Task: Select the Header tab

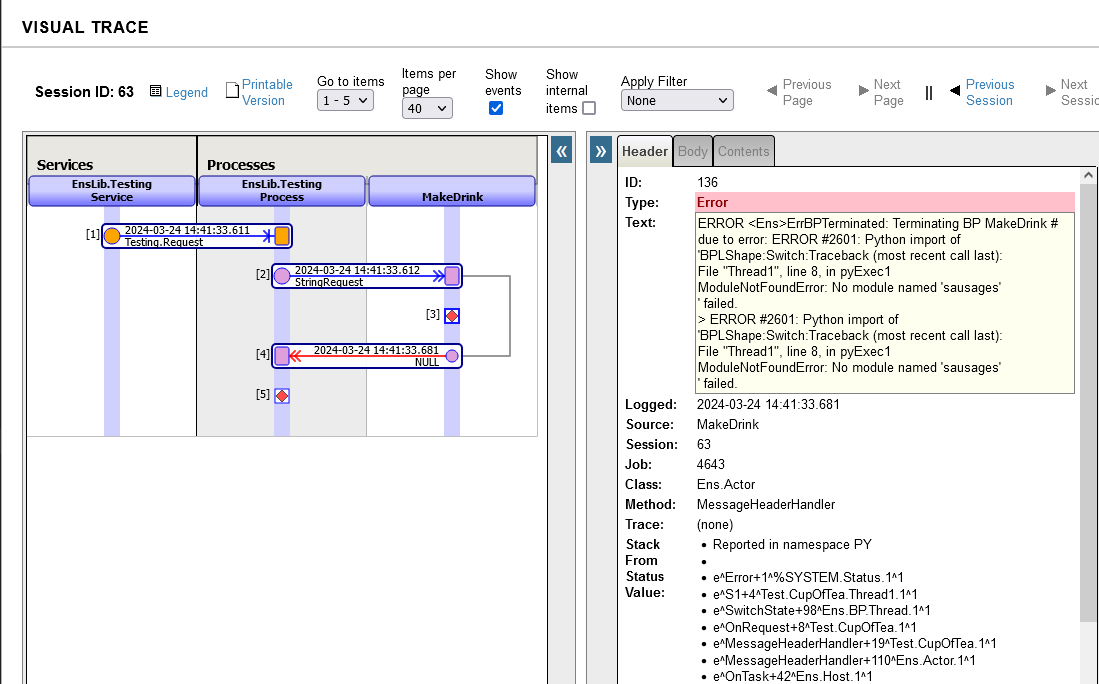Action: [645, 152]
